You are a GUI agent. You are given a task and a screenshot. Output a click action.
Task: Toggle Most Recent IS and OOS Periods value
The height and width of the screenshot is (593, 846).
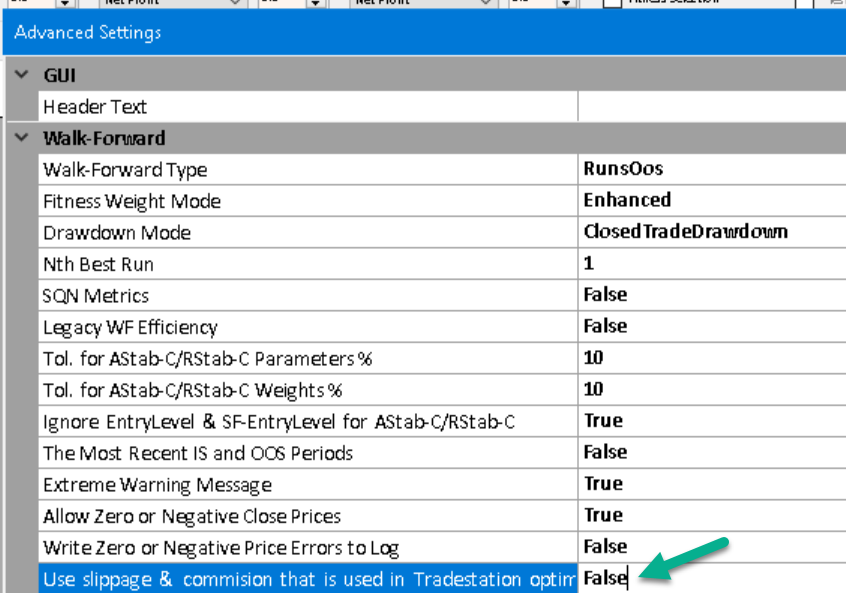tap(710, 453)
